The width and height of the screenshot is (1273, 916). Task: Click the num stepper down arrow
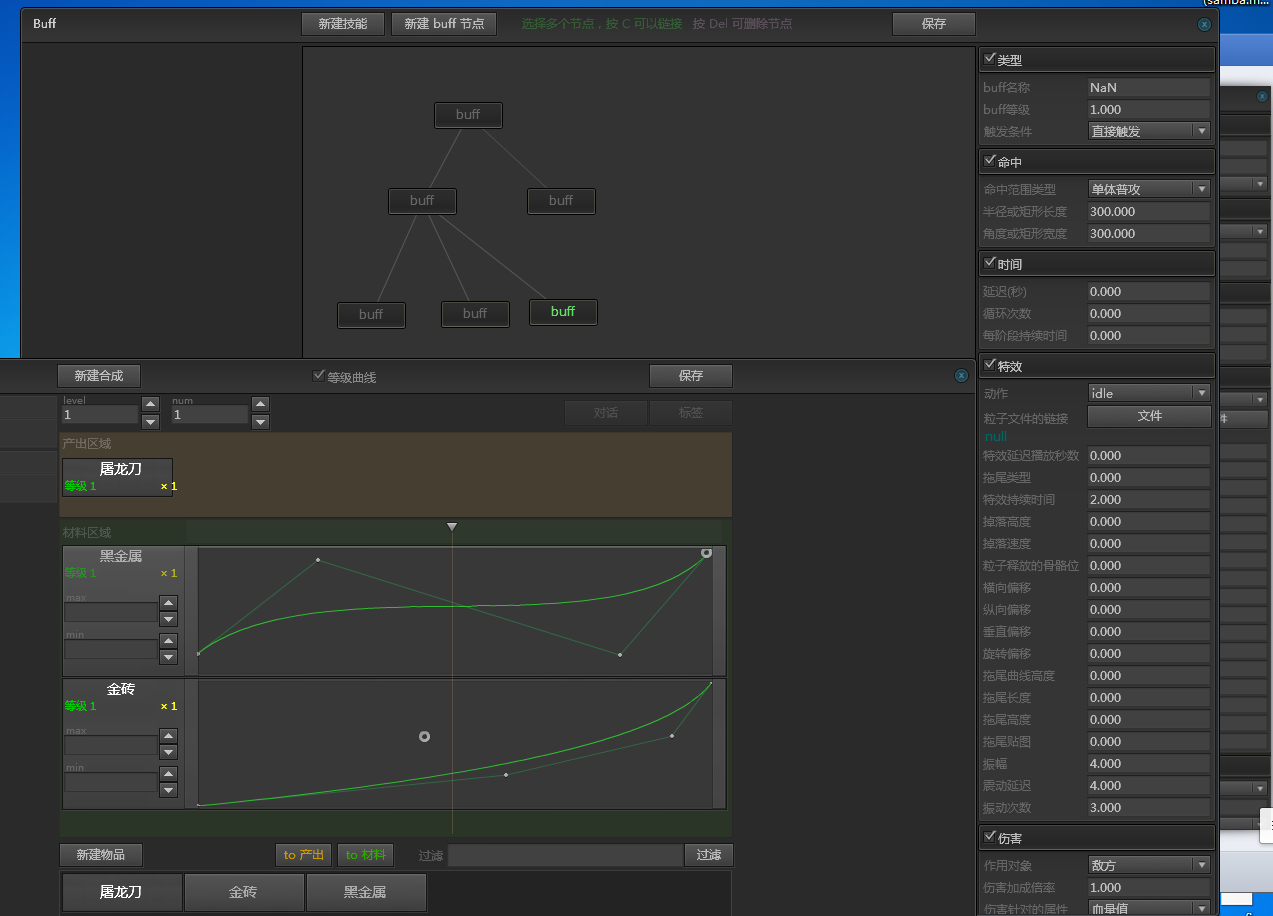pos(260,422)
